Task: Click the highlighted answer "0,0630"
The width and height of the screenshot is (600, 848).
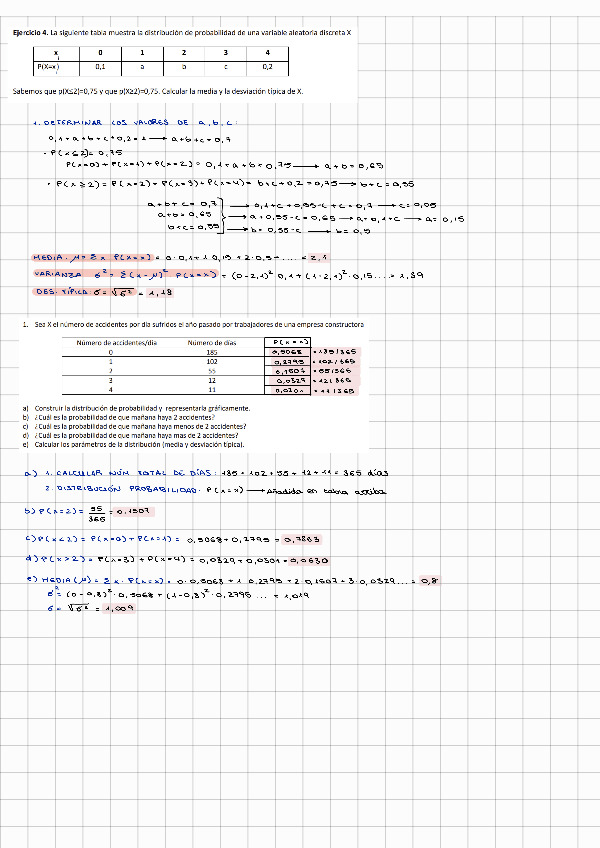Action: click(309, 561)
